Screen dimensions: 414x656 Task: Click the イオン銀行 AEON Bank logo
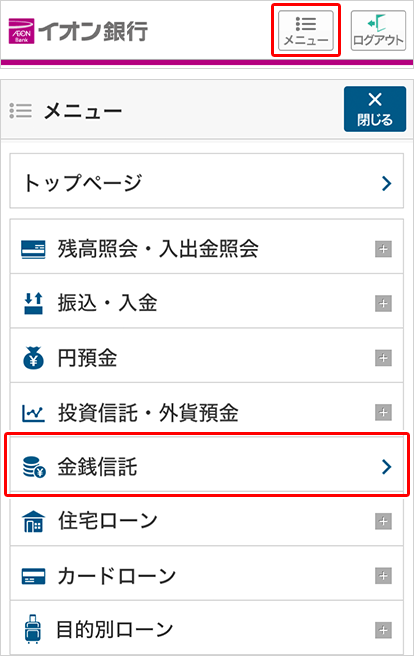tap(78, 31)
